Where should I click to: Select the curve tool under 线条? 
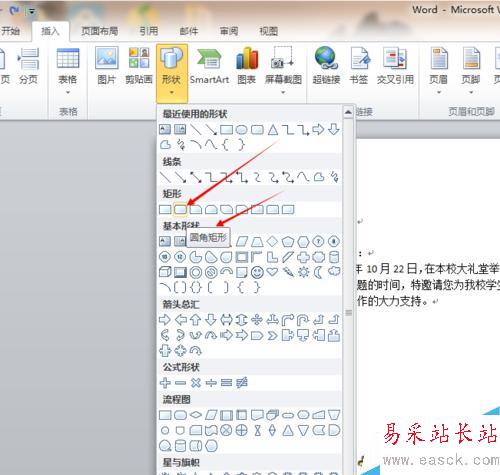[303, 177]
